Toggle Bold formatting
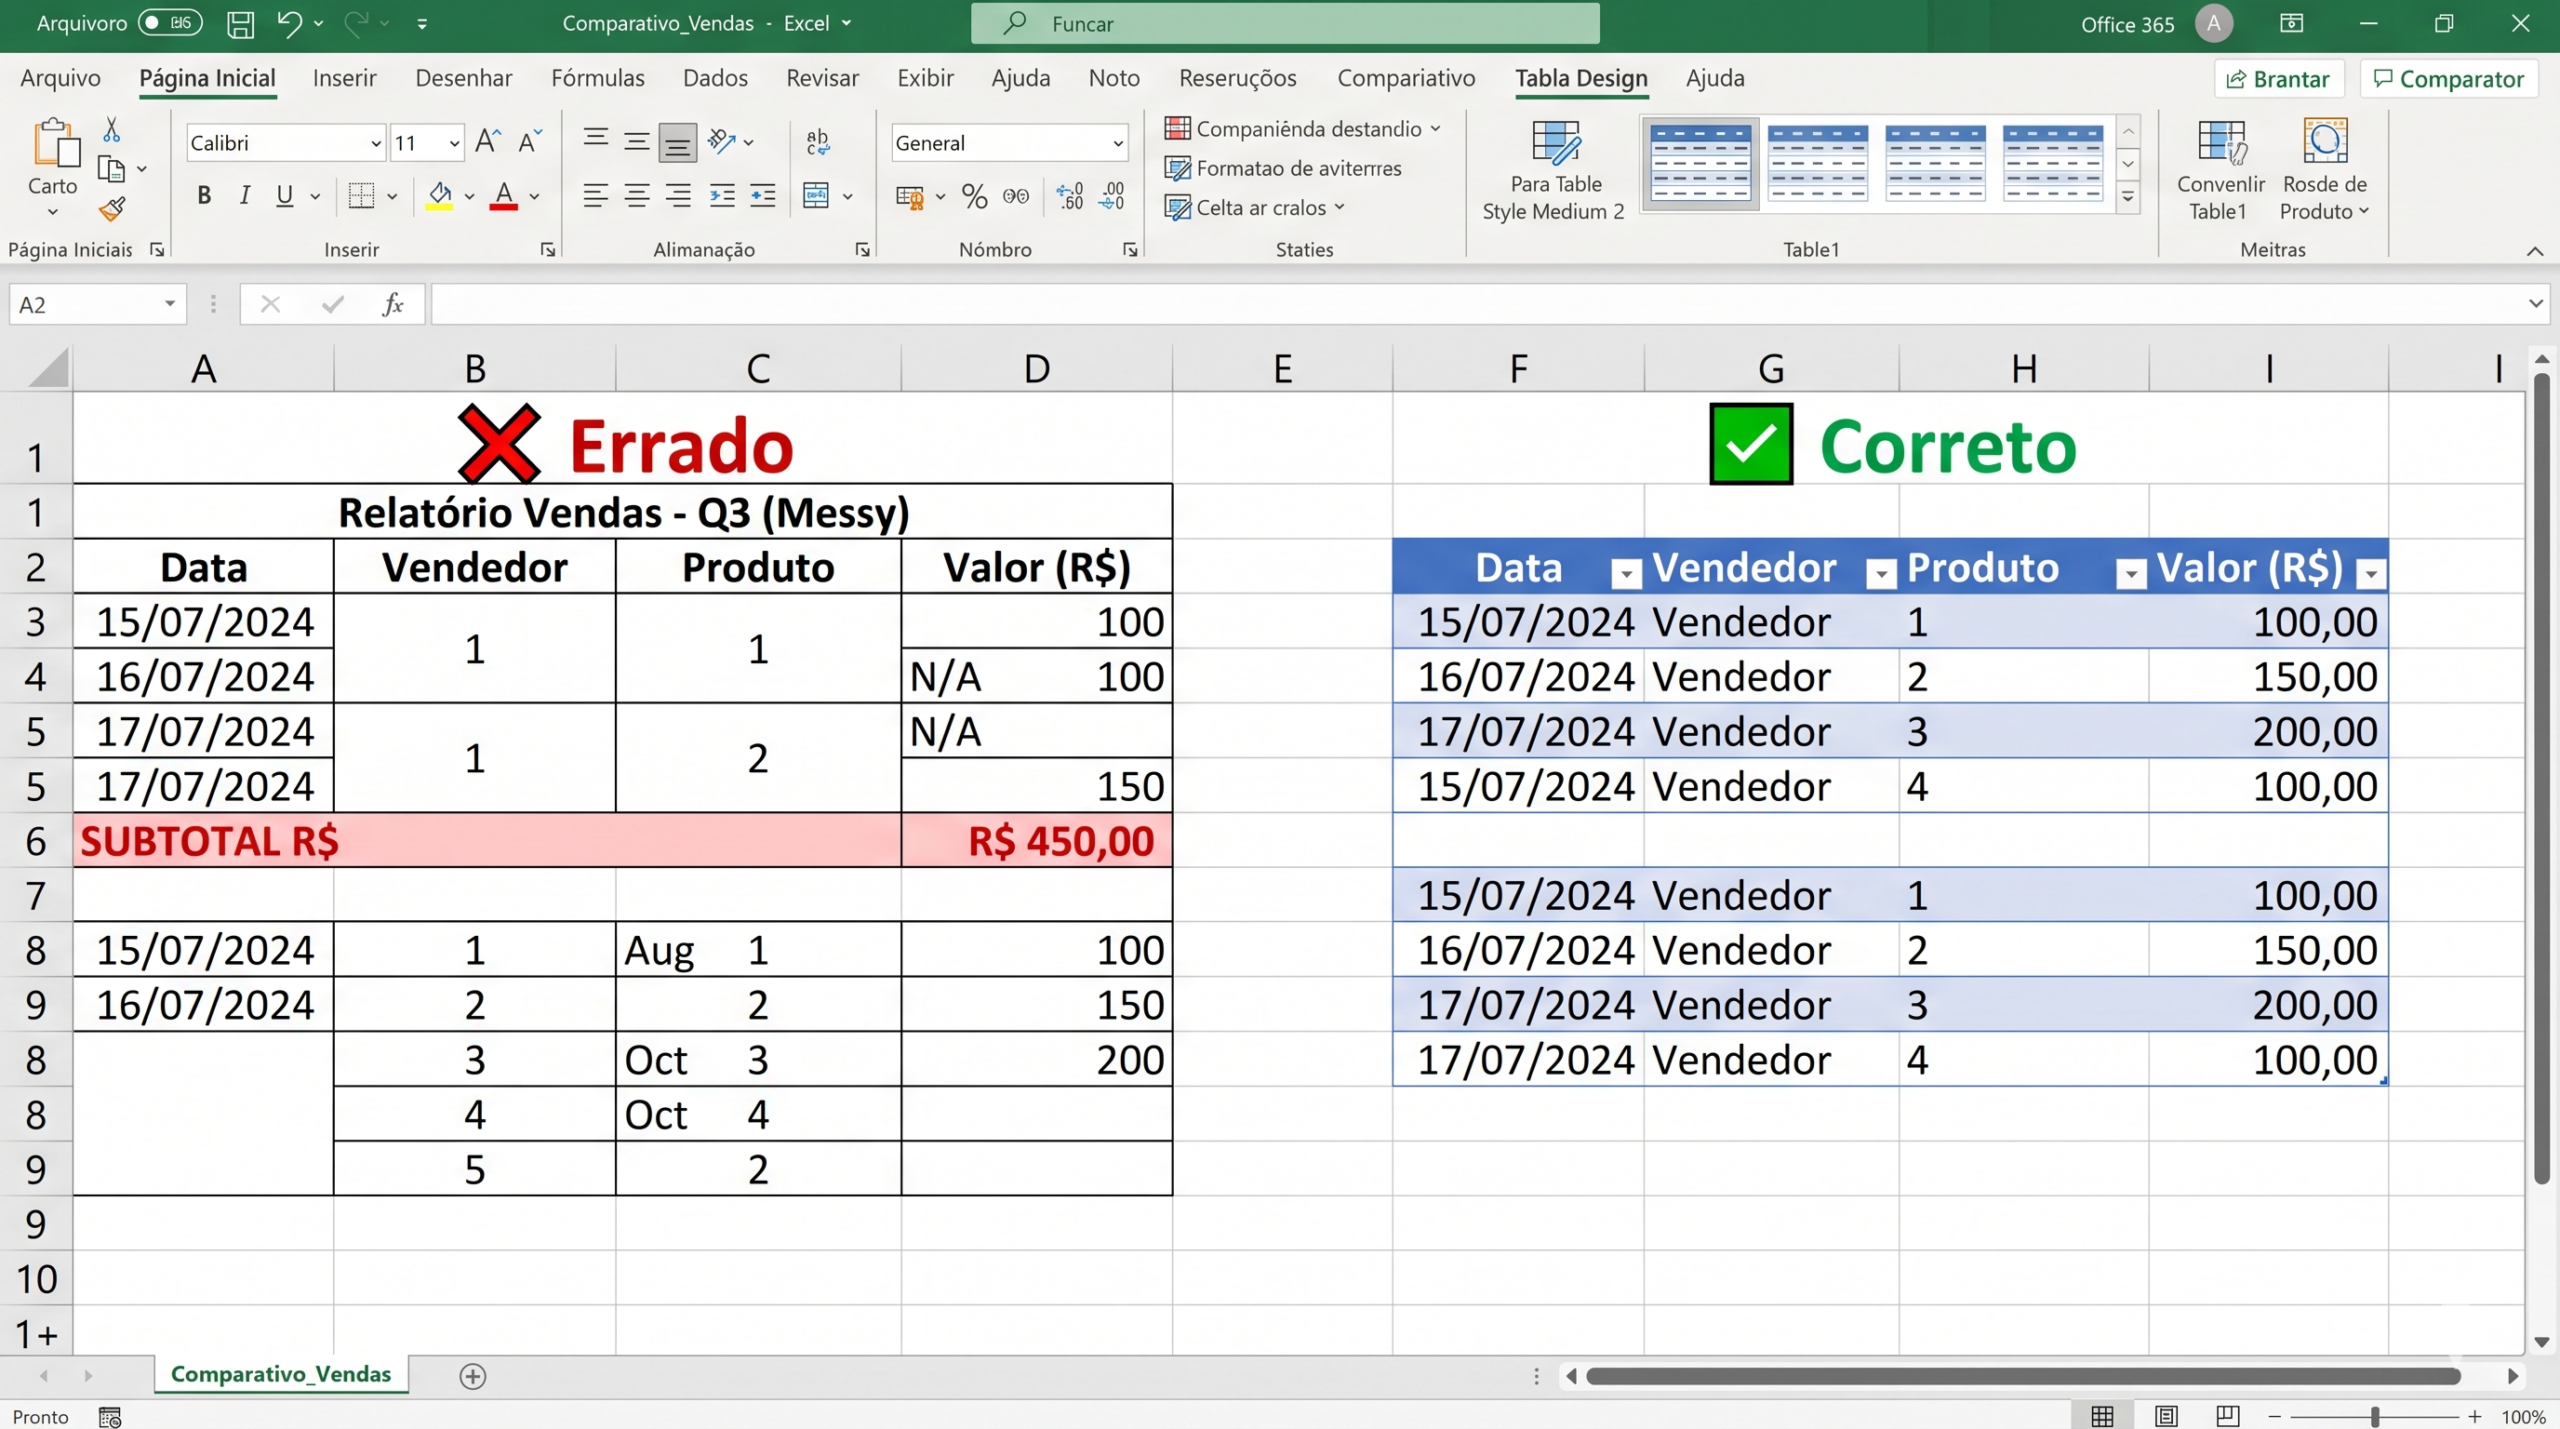 coord(204,196)
